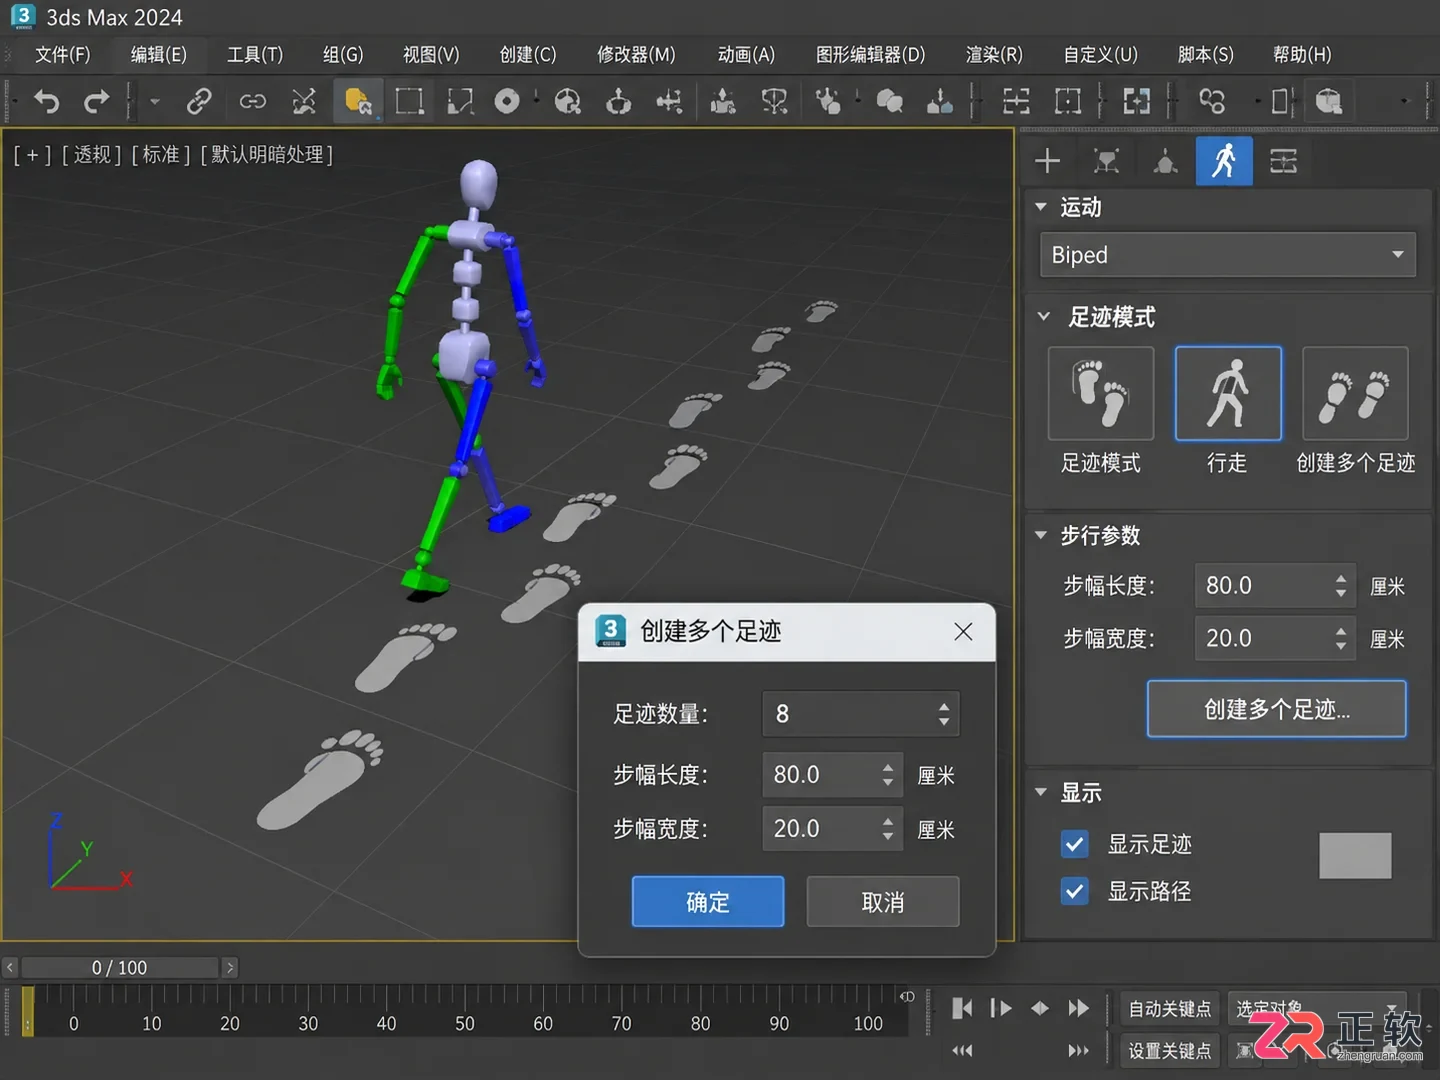This screenshot has width=1440, height=1080.
Task: Jump to end frame
Action: pos(1078,1008)
